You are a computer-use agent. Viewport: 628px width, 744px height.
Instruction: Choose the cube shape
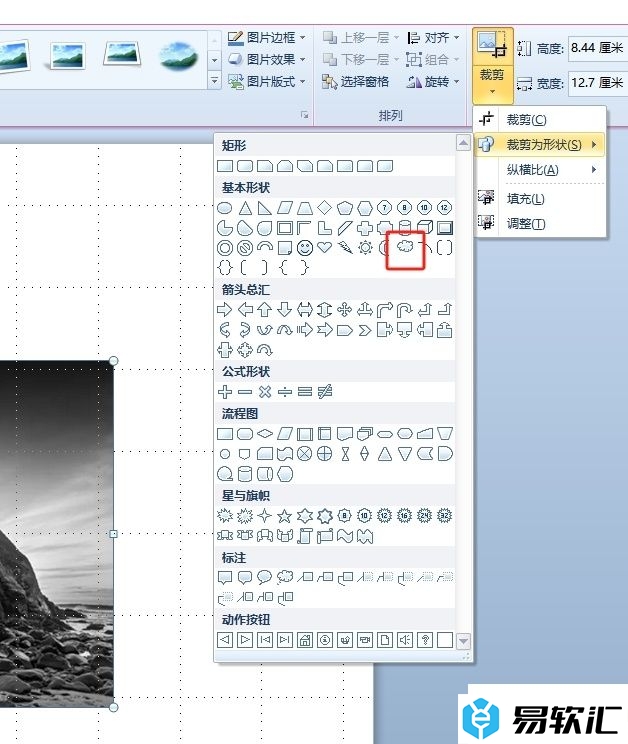coord(425,228)
